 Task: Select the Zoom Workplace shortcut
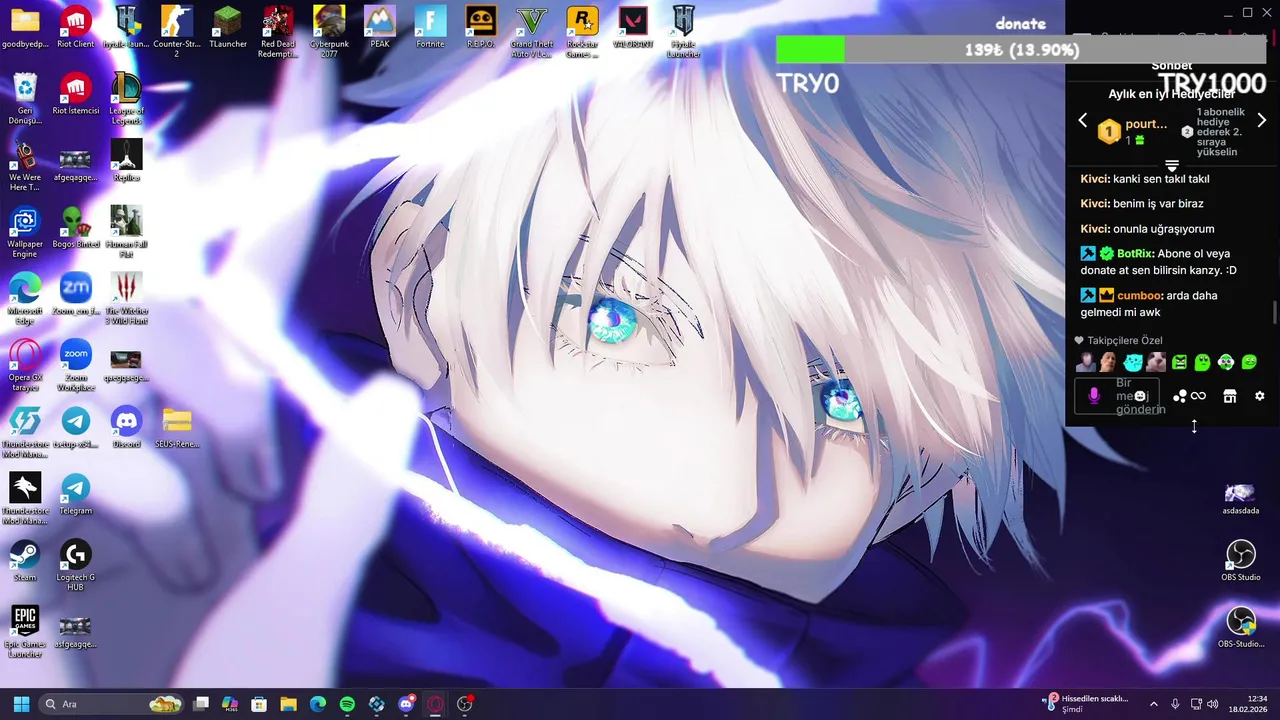(x=75, y=365)
